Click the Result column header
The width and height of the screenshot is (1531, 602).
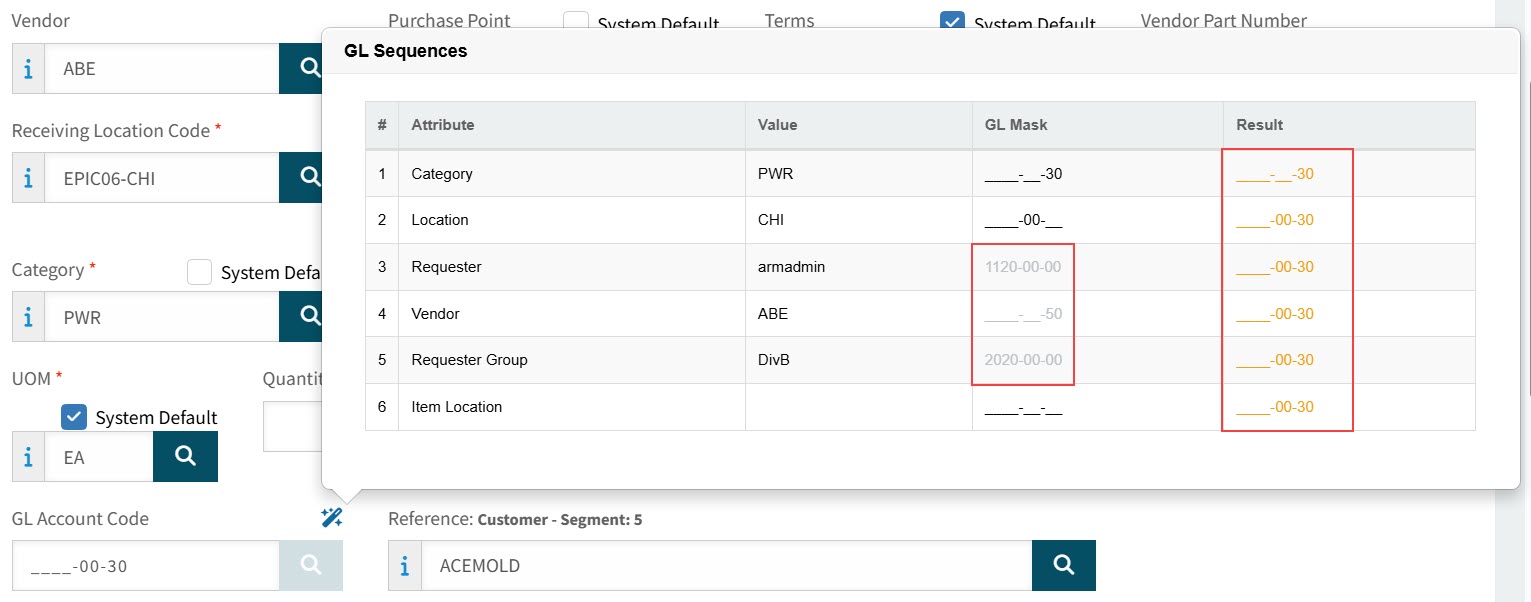[x=1259, y=125]
